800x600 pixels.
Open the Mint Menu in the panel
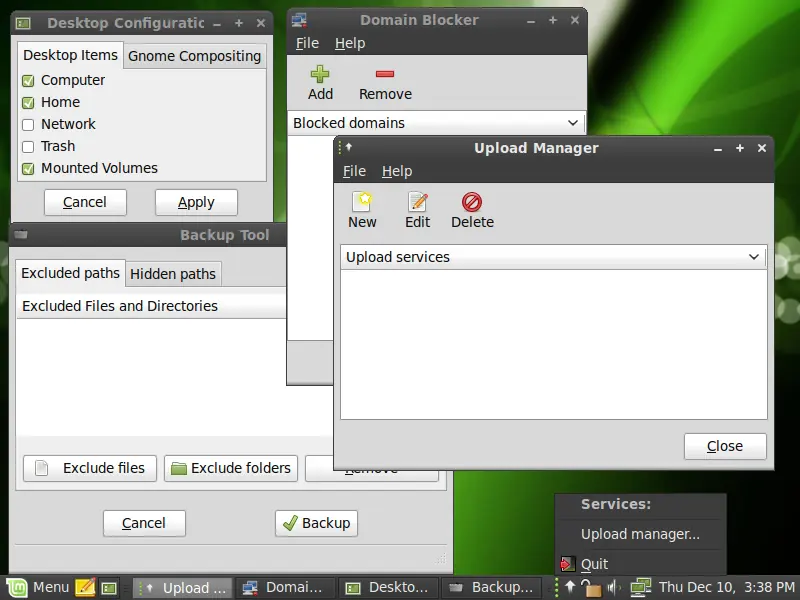[x=38, y=588]
